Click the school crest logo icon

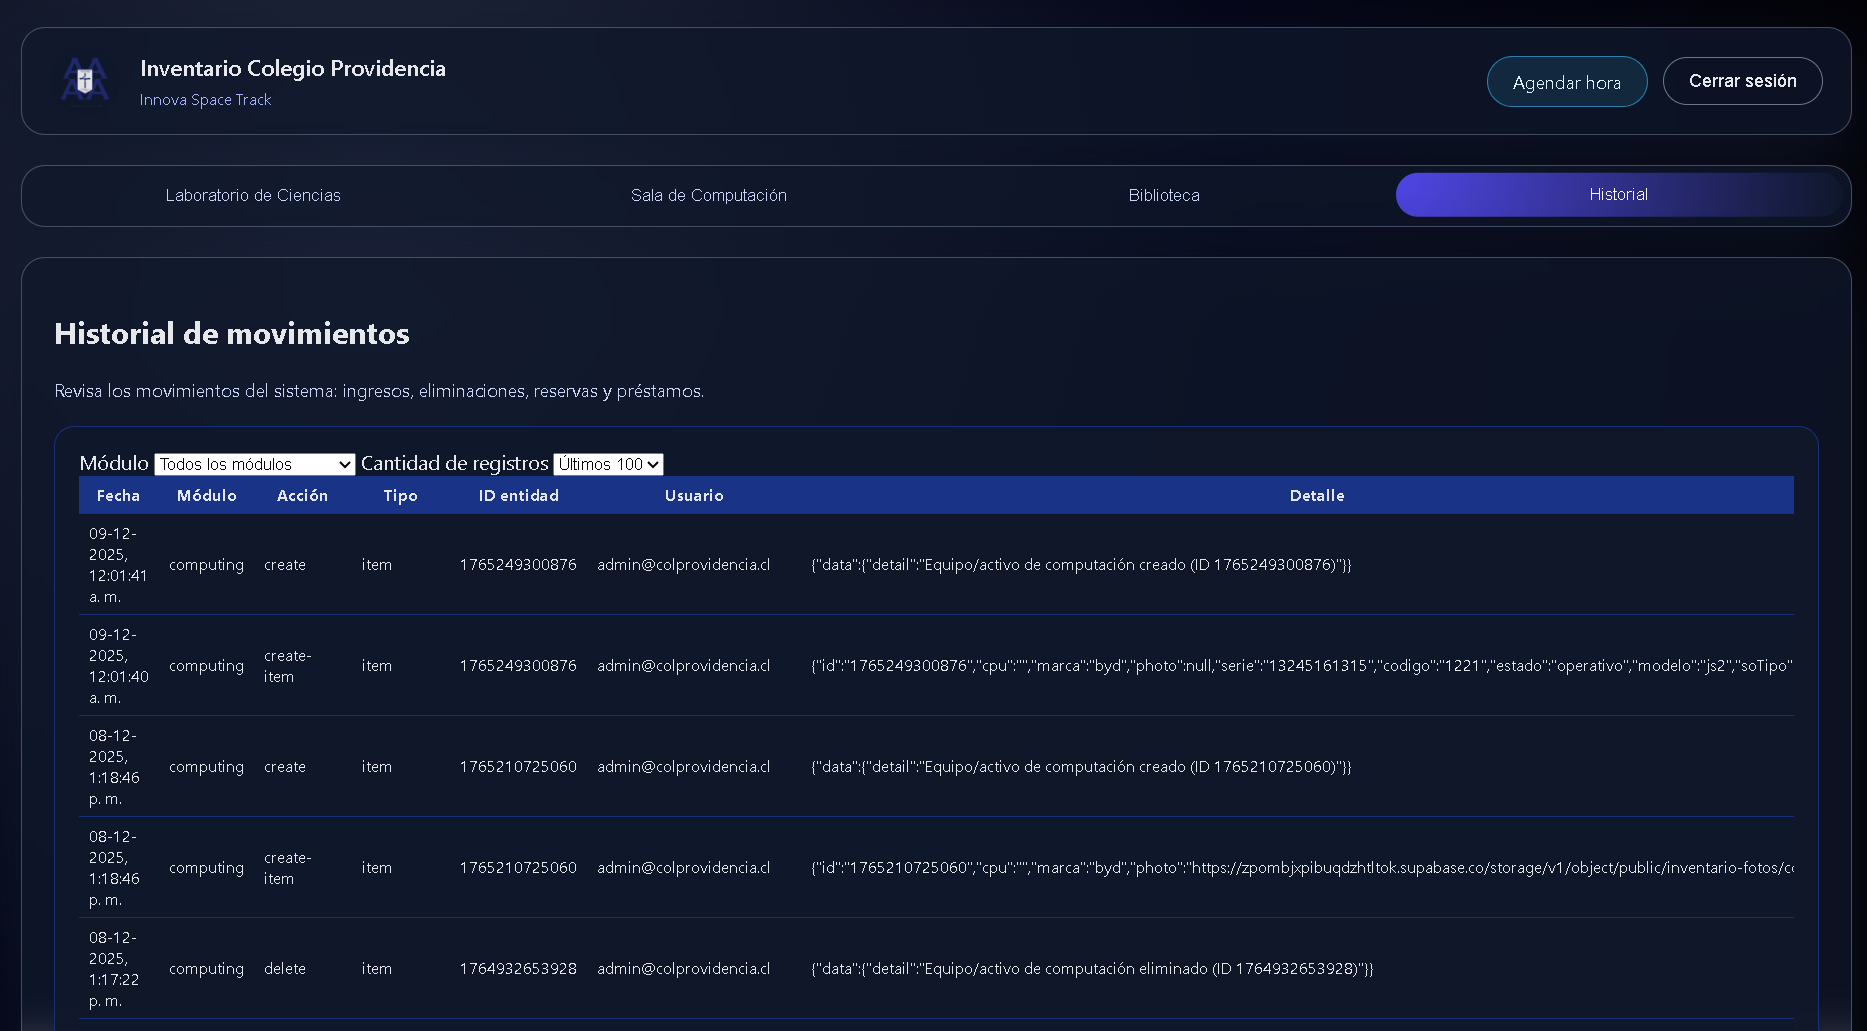(85, 81)
